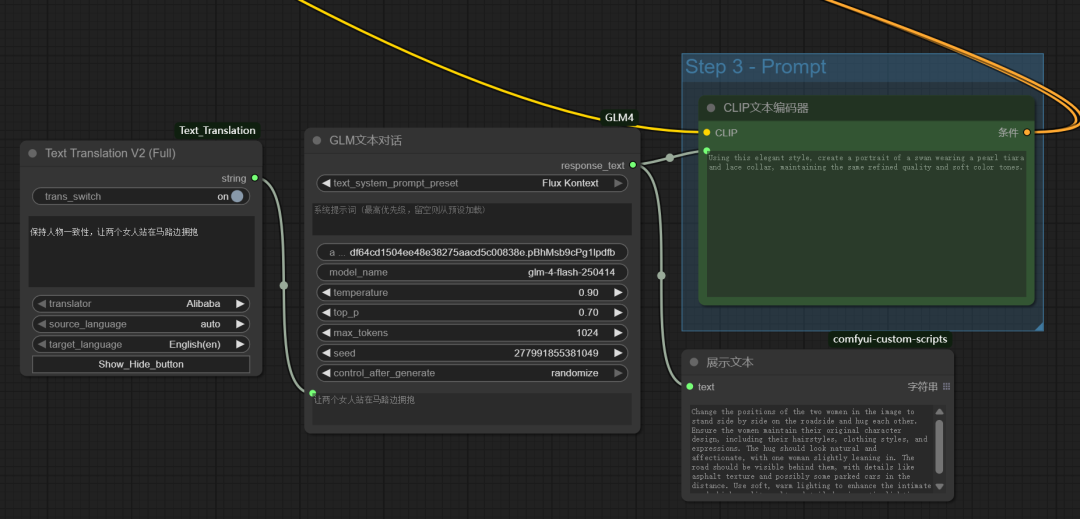Click the 展示文本 text input port

point(689,386)
